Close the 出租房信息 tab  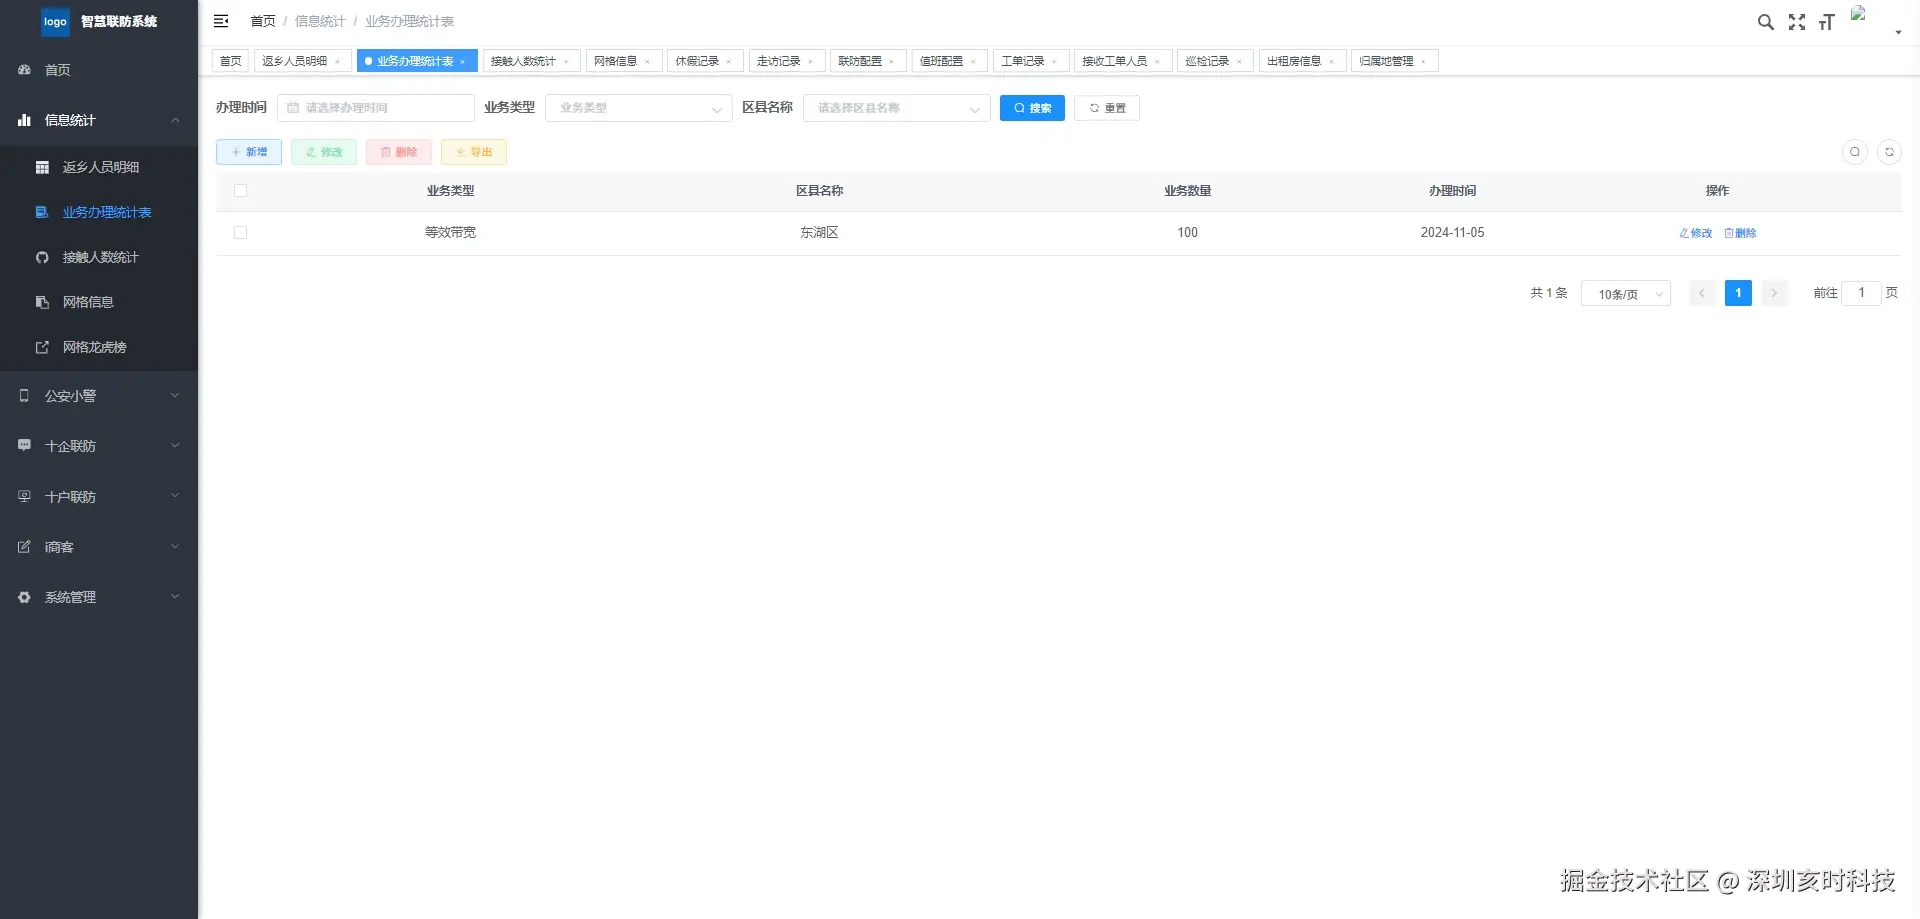(1332, 62)
